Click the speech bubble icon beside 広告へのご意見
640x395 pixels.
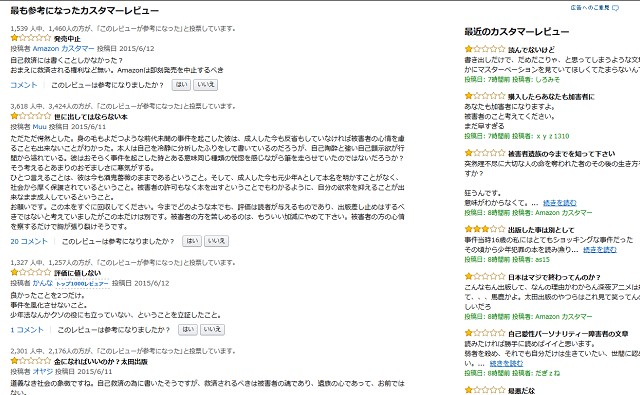(x=616, y=8)
